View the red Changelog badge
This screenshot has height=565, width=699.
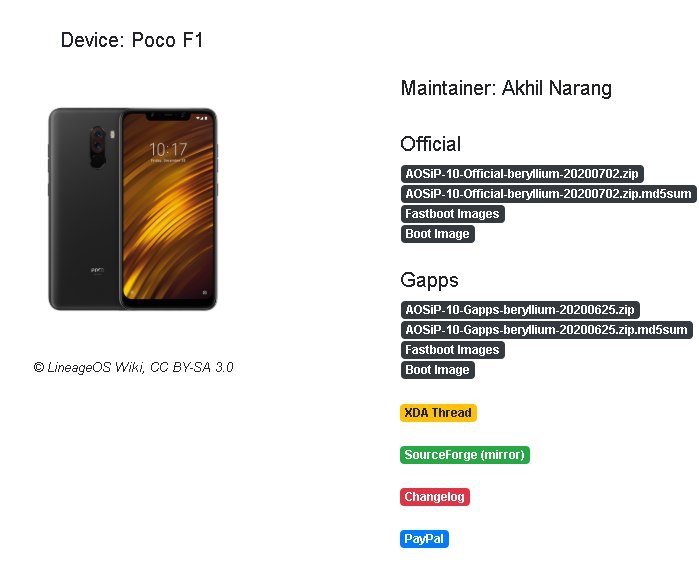[x=435, y=497]
